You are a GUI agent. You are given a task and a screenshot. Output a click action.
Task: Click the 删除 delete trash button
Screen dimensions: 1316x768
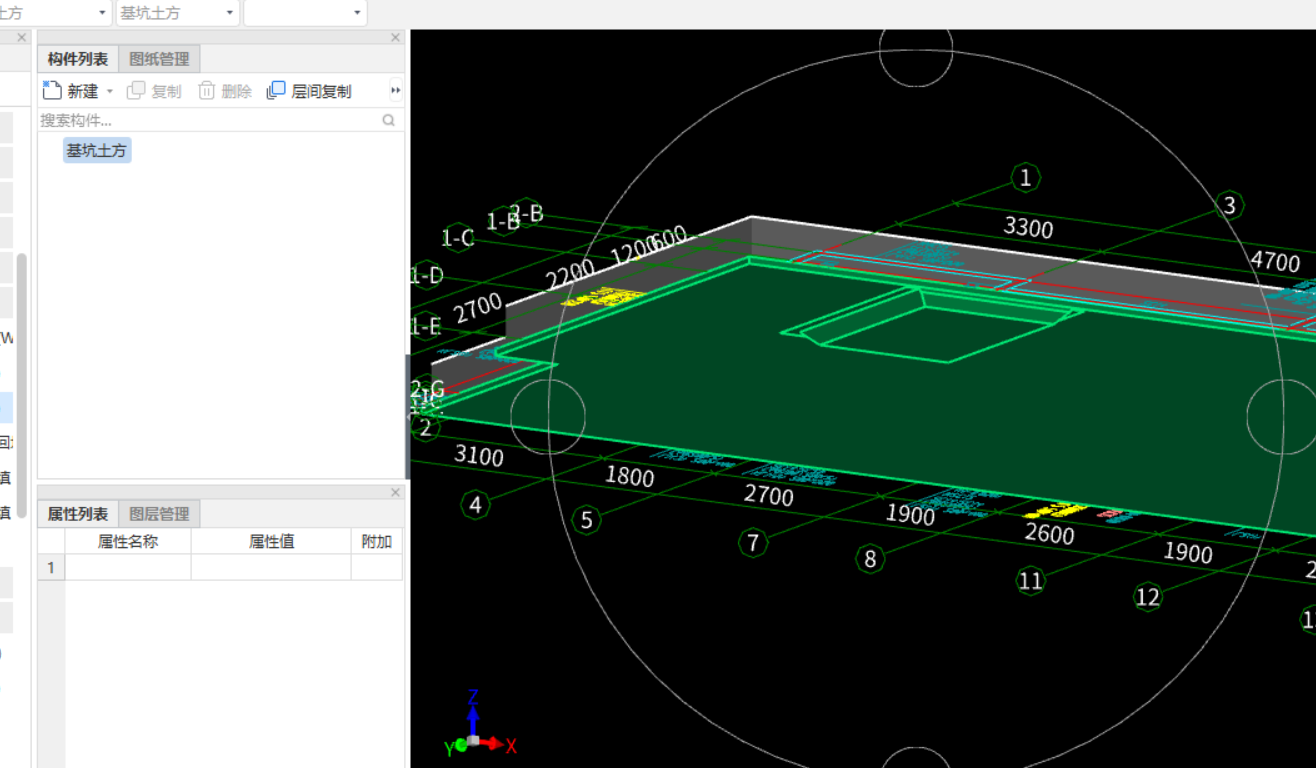tap(225, 91)
